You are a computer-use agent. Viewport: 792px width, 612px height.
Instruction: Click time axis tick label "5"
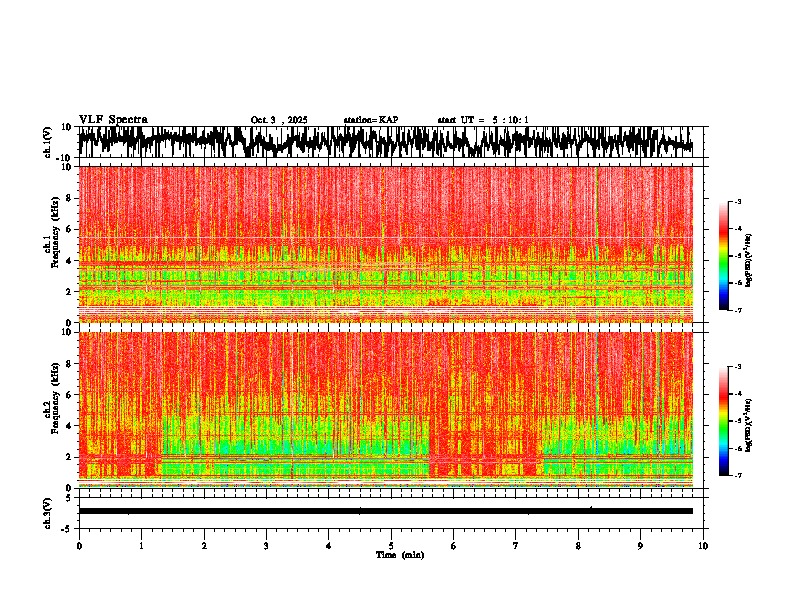pyautogui.click(x=391, y=545)
